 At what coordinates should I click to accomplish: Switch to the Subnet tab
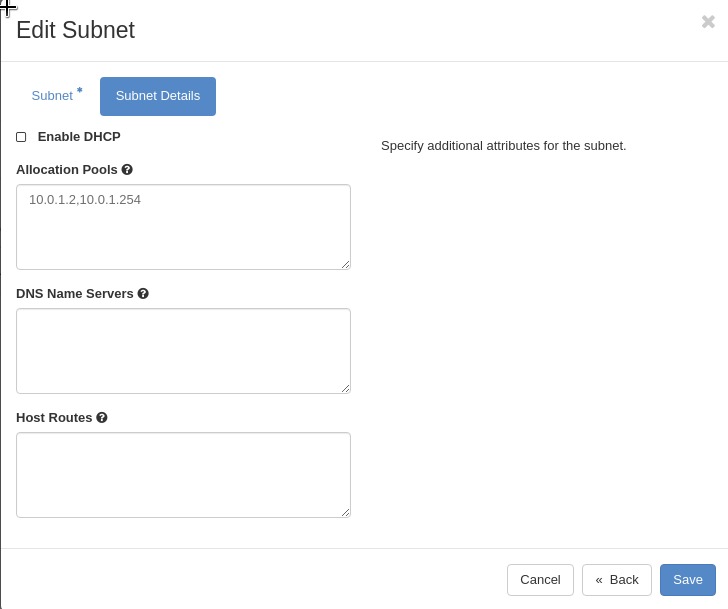pos(52,96)
